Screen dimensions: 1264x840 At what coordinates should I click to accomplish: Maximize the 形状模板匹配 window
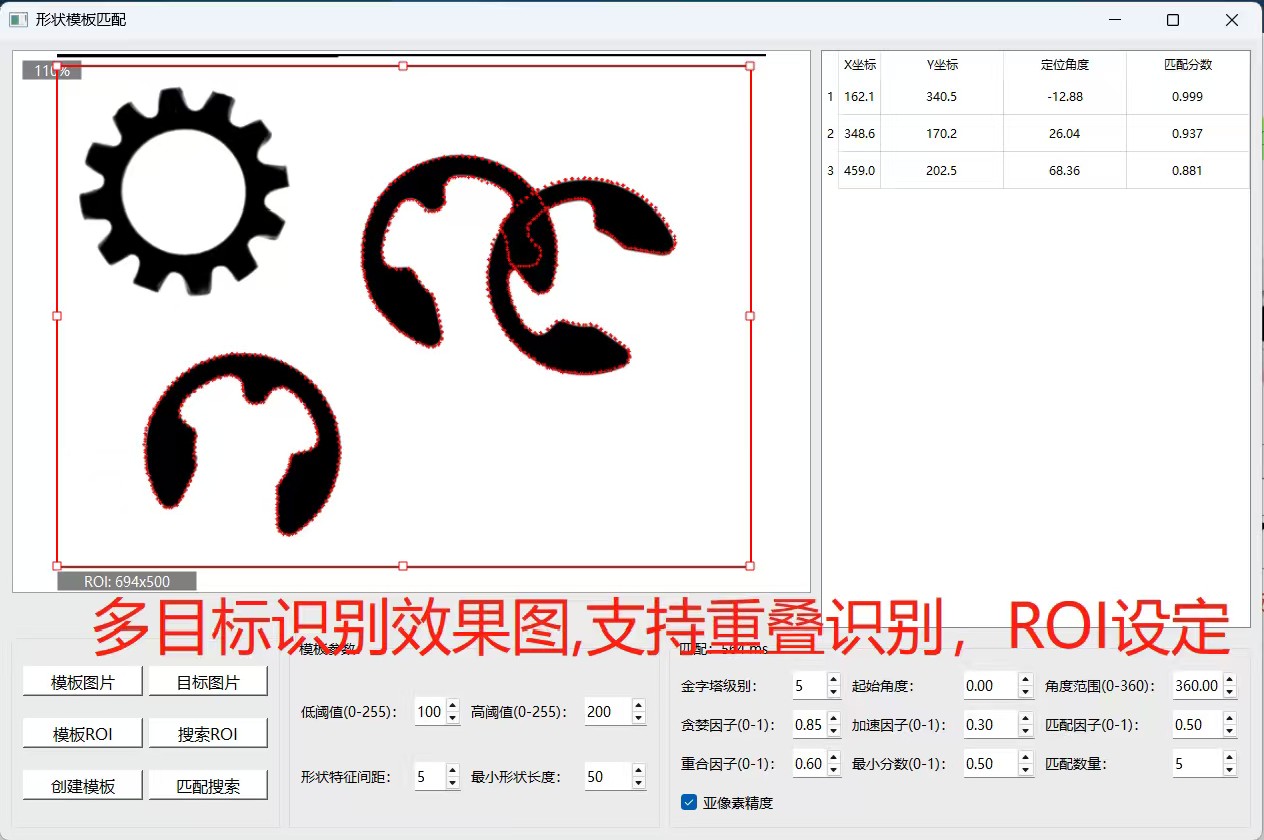(1173, 20)
